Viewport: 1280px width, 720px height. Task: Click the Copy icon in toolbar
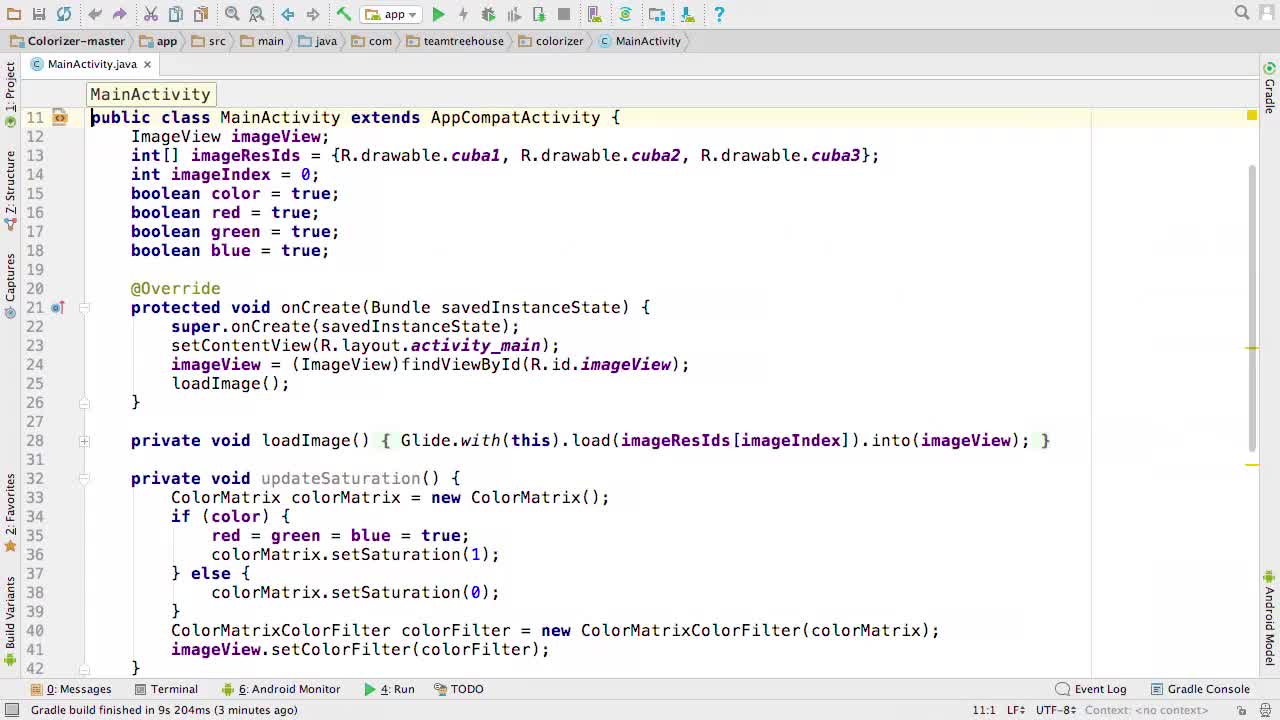pyautogui.click(x=176, y=14)
